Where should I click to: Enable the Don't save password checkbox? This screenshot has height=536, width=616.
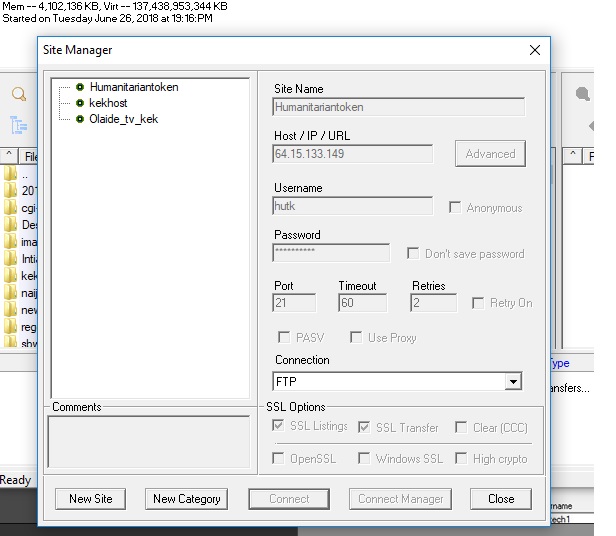click(413, 254)
